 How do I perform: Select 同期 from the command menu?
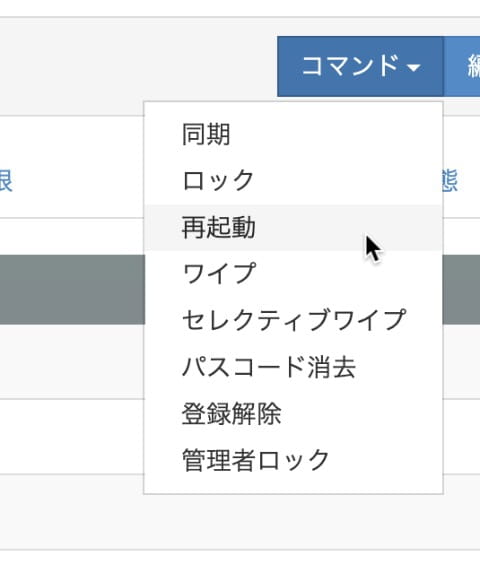click(293, 134)
